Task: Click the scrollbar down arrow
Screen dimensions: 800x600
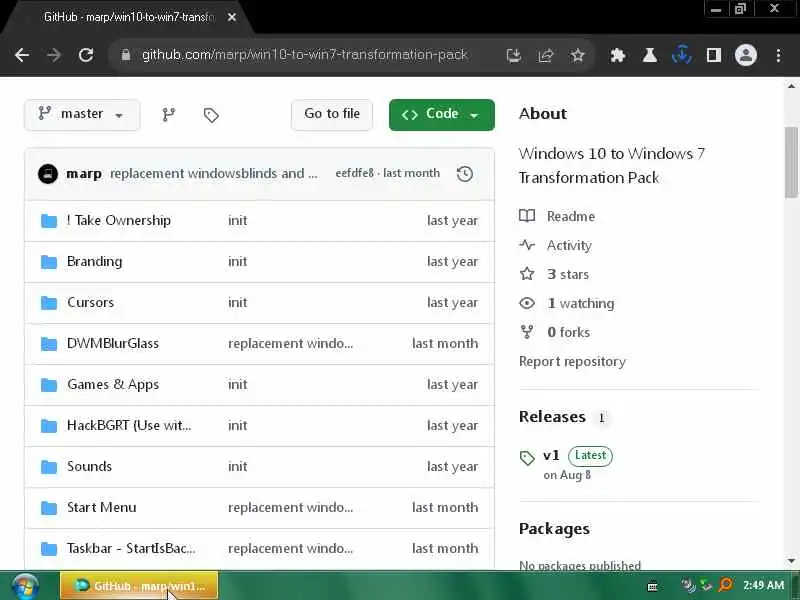Action: tap(791, 560)
